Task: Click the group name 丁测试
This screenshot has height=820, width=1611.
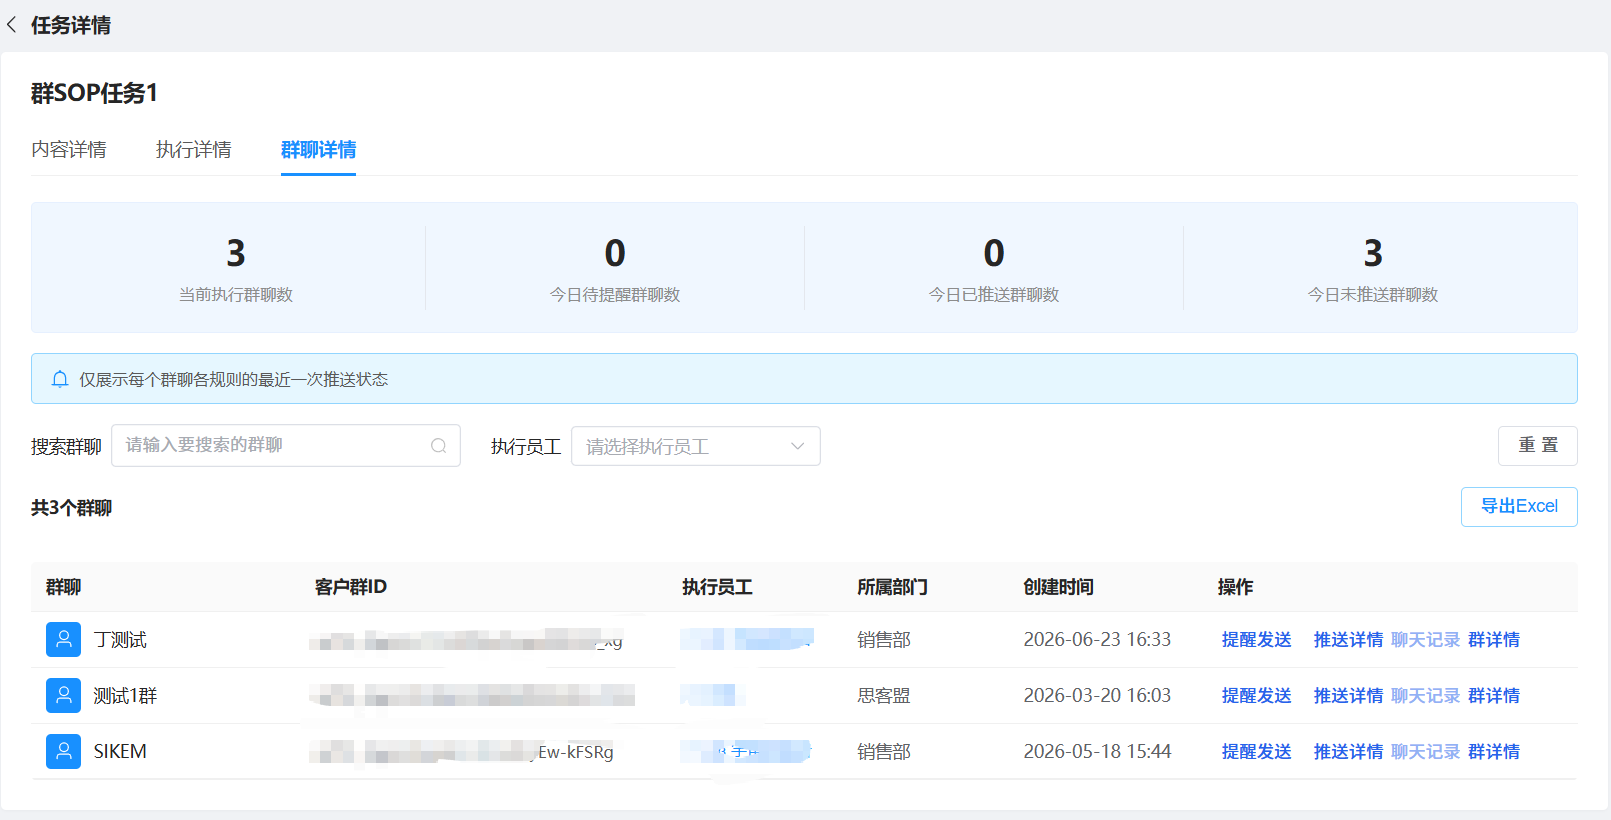Action: (x=120, y=640)
